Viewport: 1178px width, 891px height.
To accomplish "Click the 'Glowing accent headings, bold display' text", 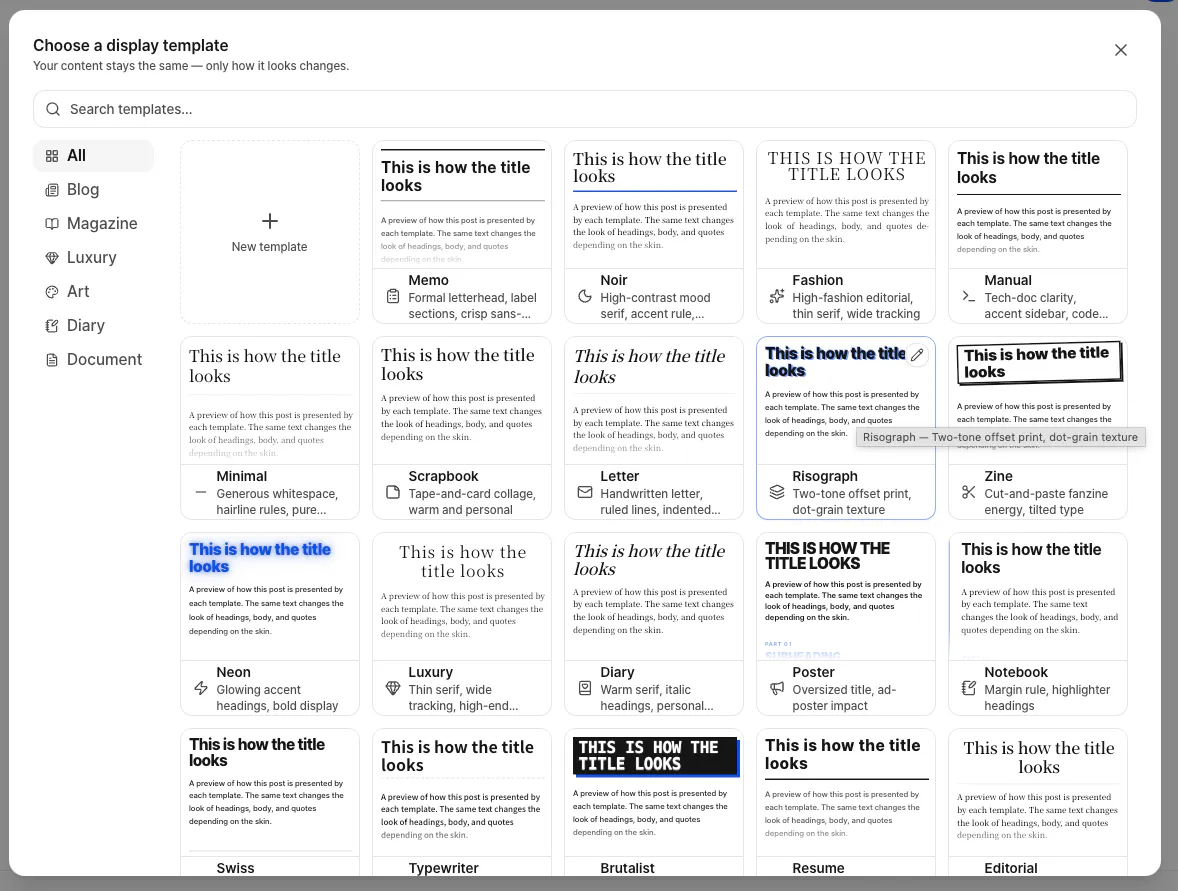I will pos(277,698).
